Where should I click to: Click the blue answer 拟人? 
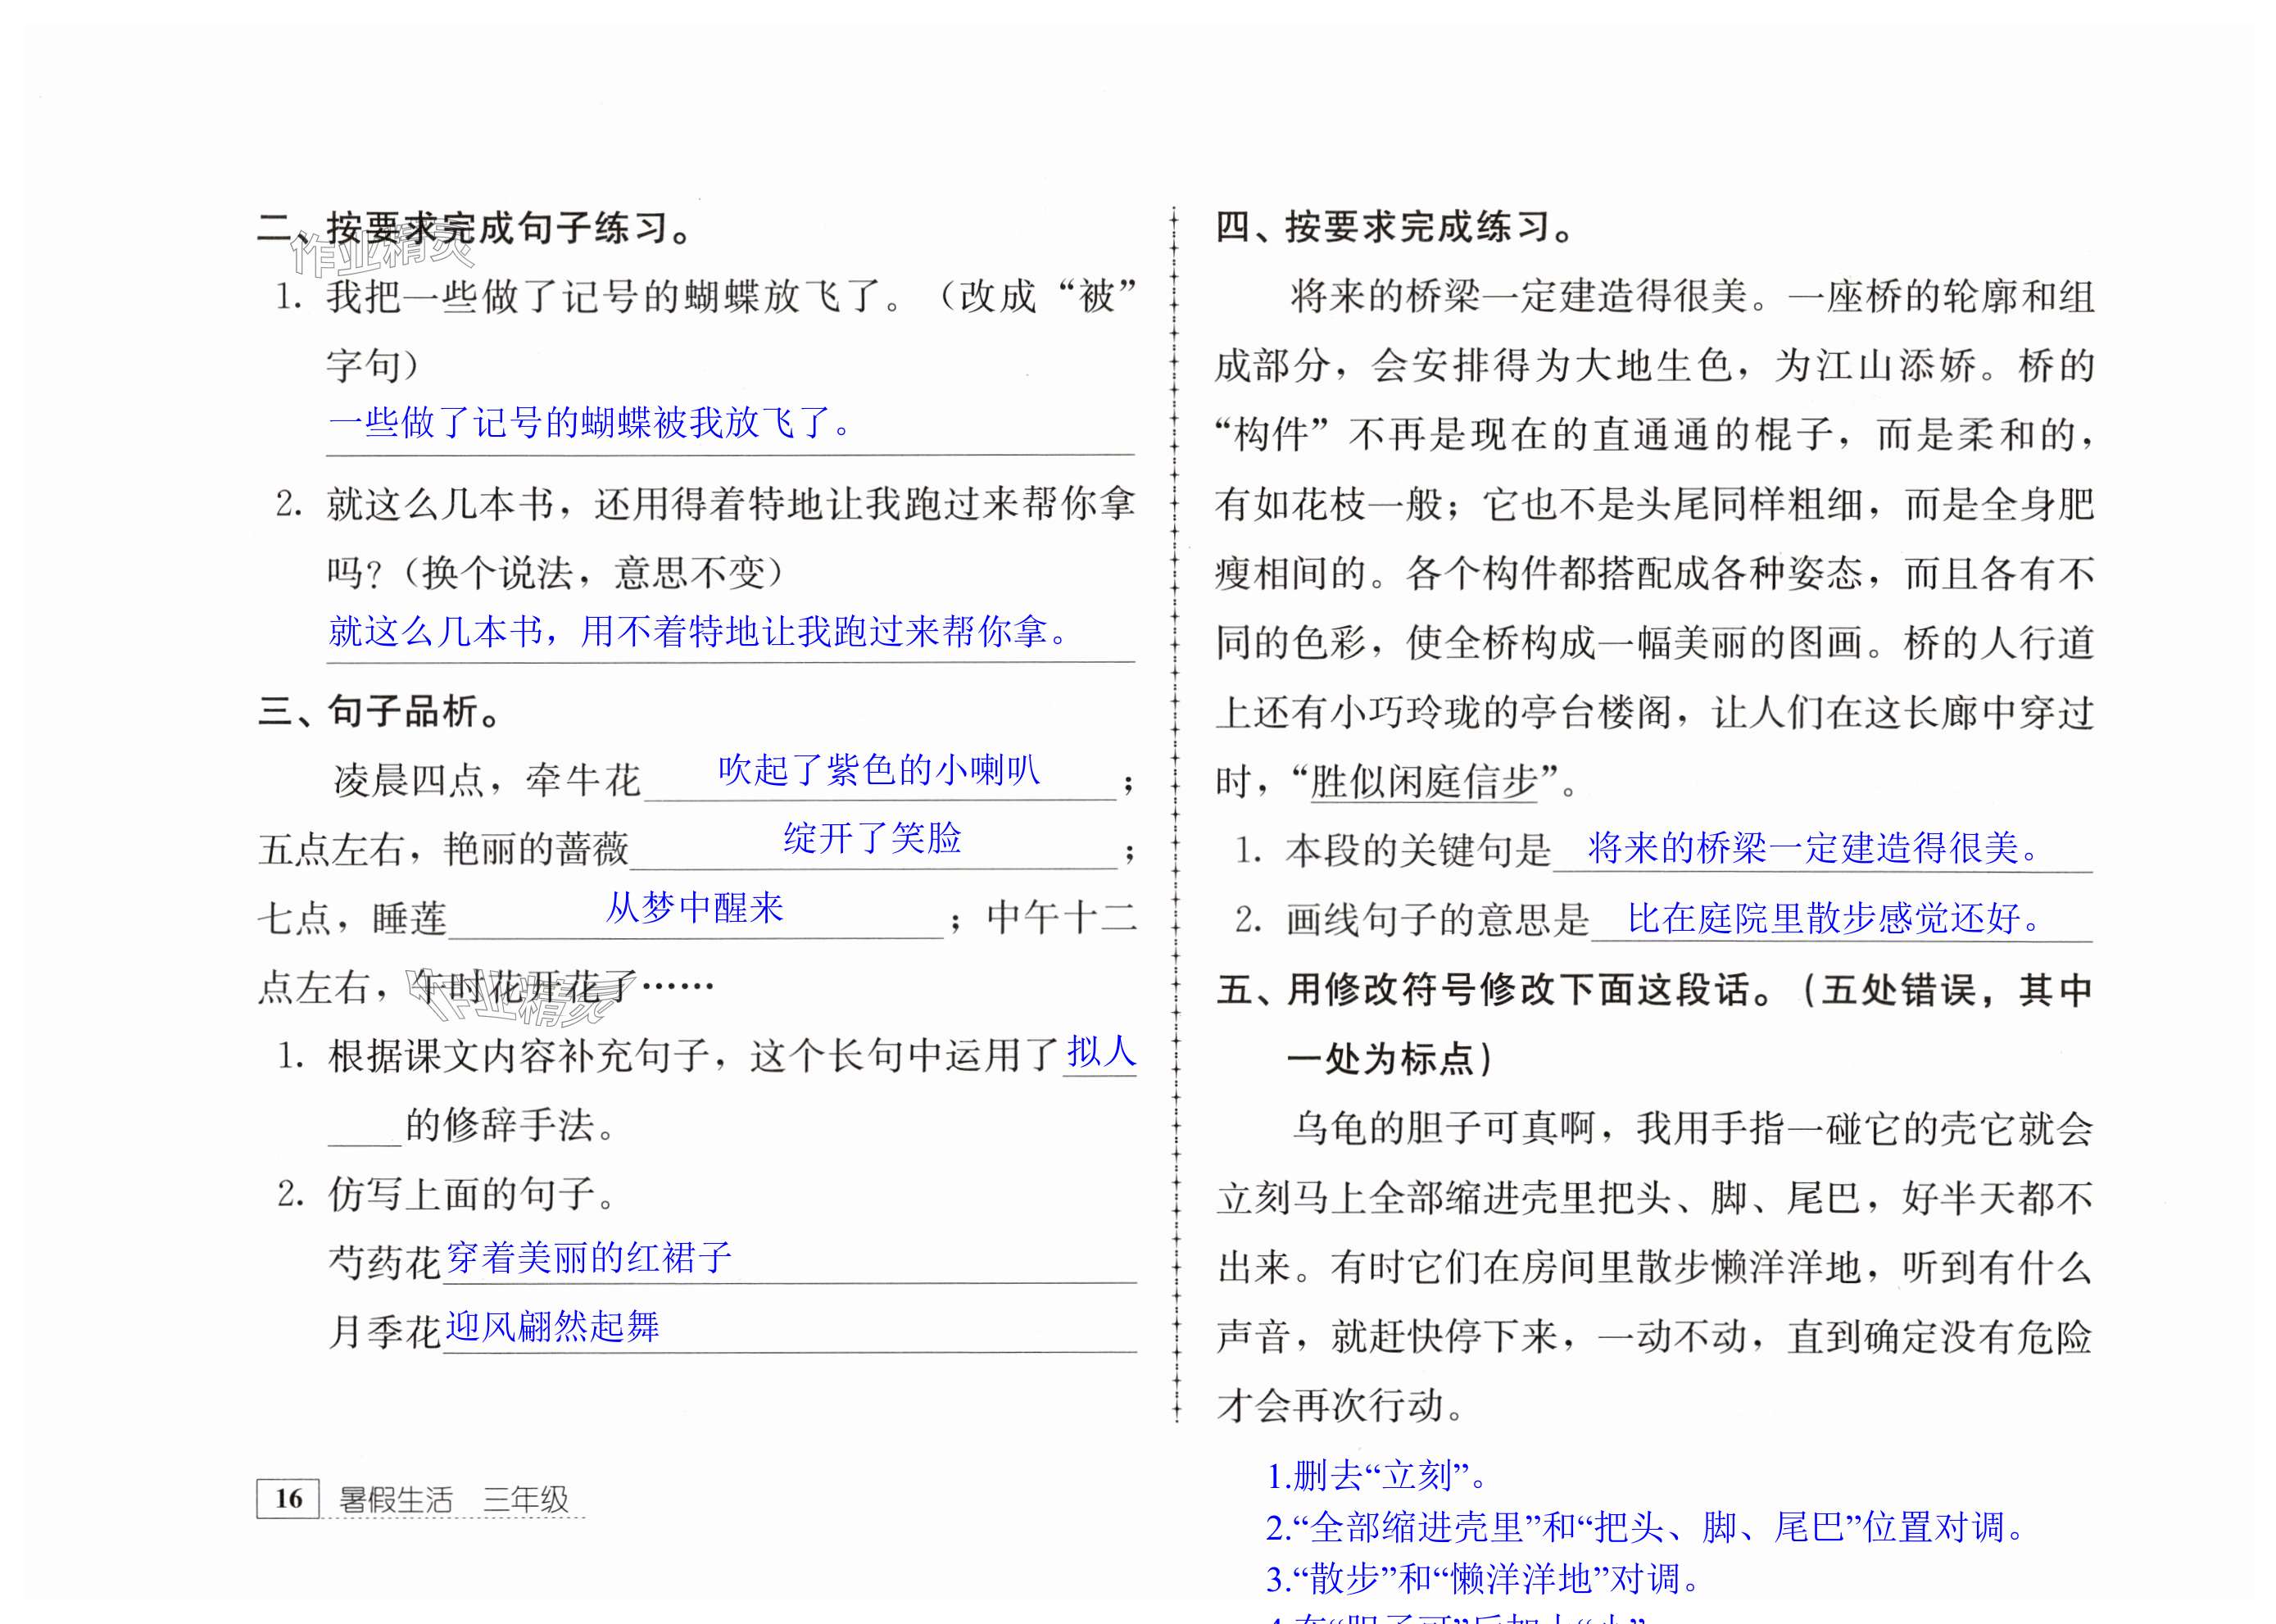click(x=1101, y=1051)
